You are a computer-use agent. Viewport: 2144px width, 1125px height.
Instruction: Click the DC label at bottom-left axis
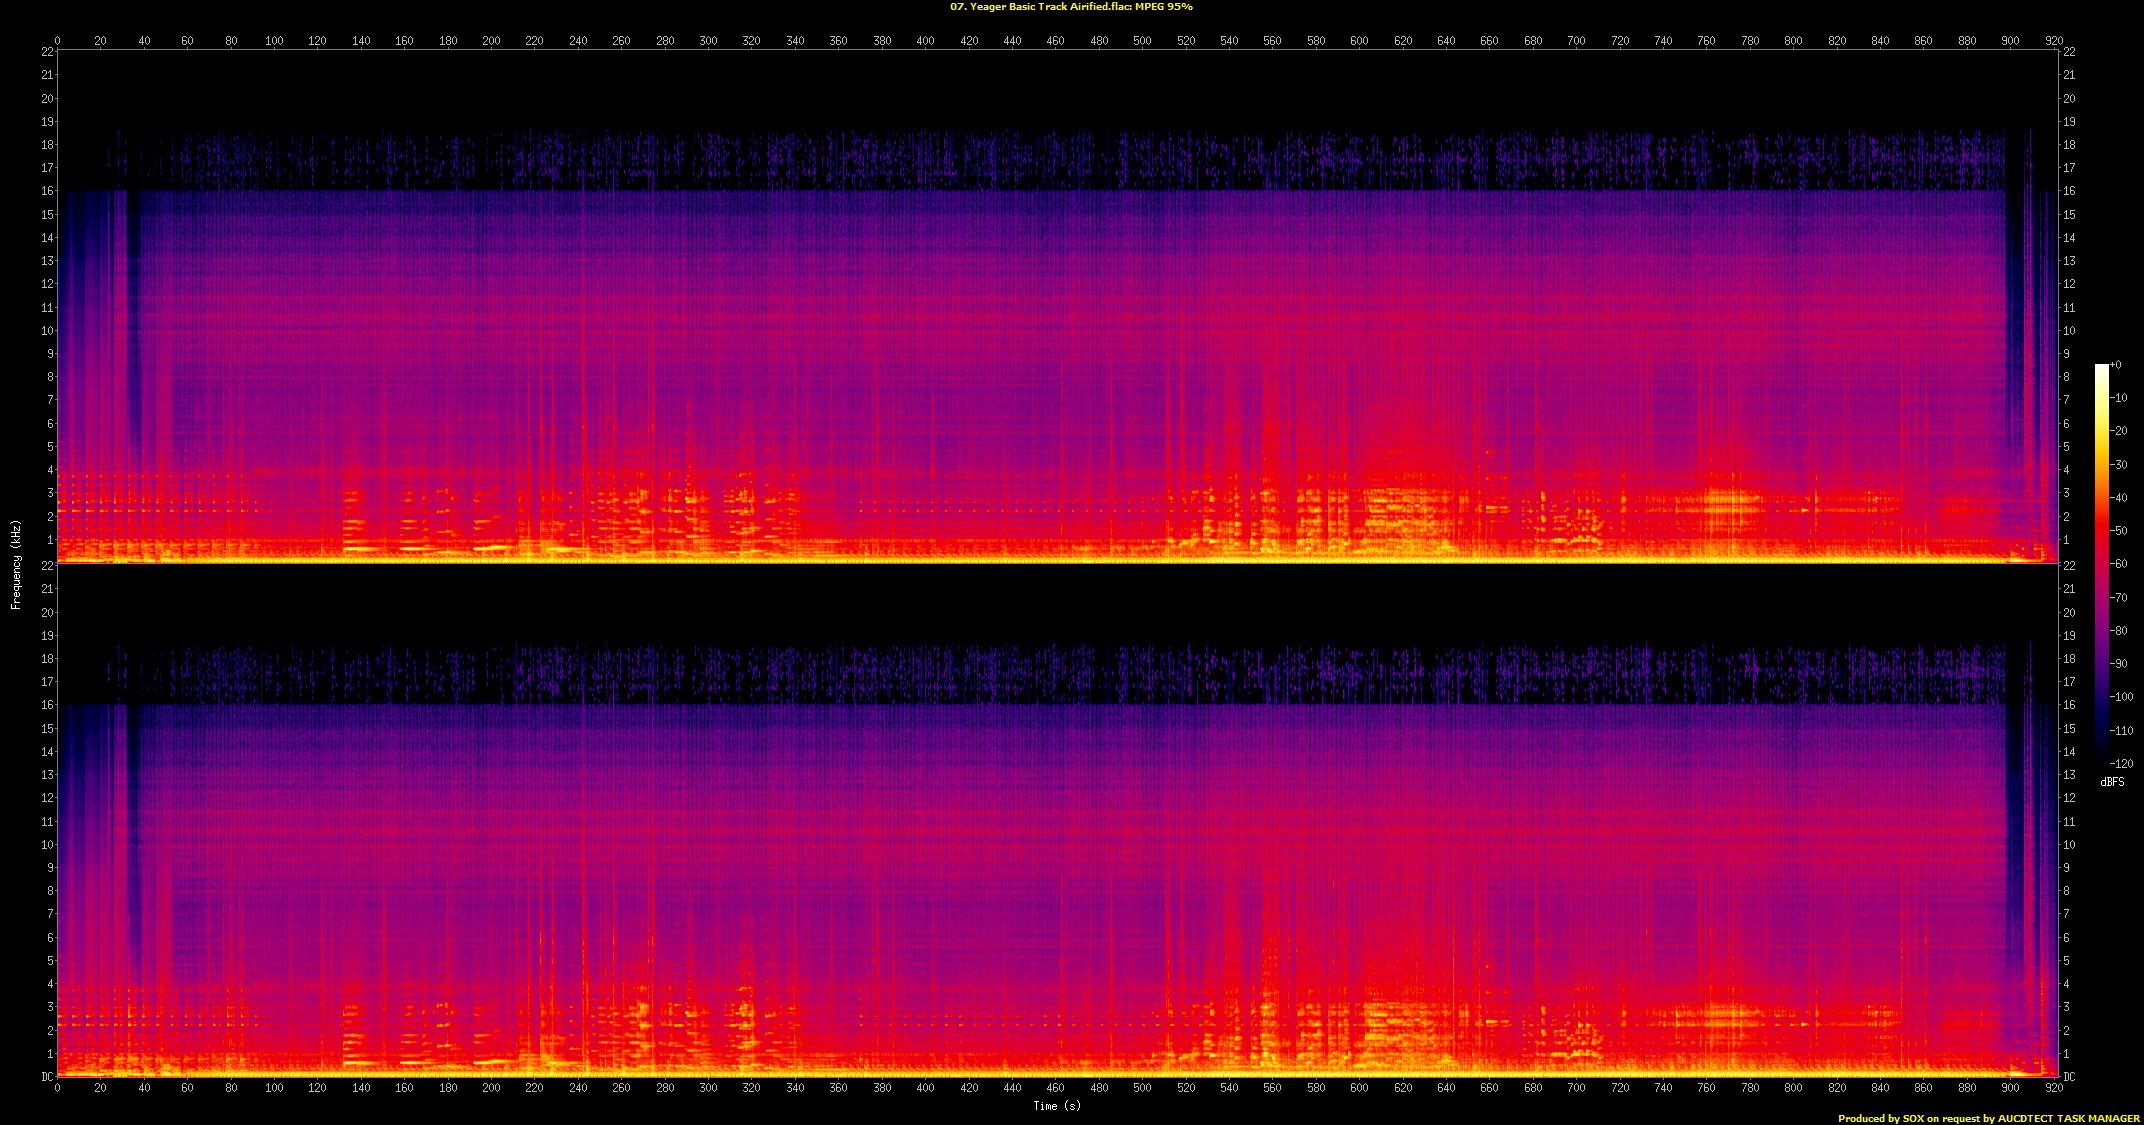tap(47, 1077)
